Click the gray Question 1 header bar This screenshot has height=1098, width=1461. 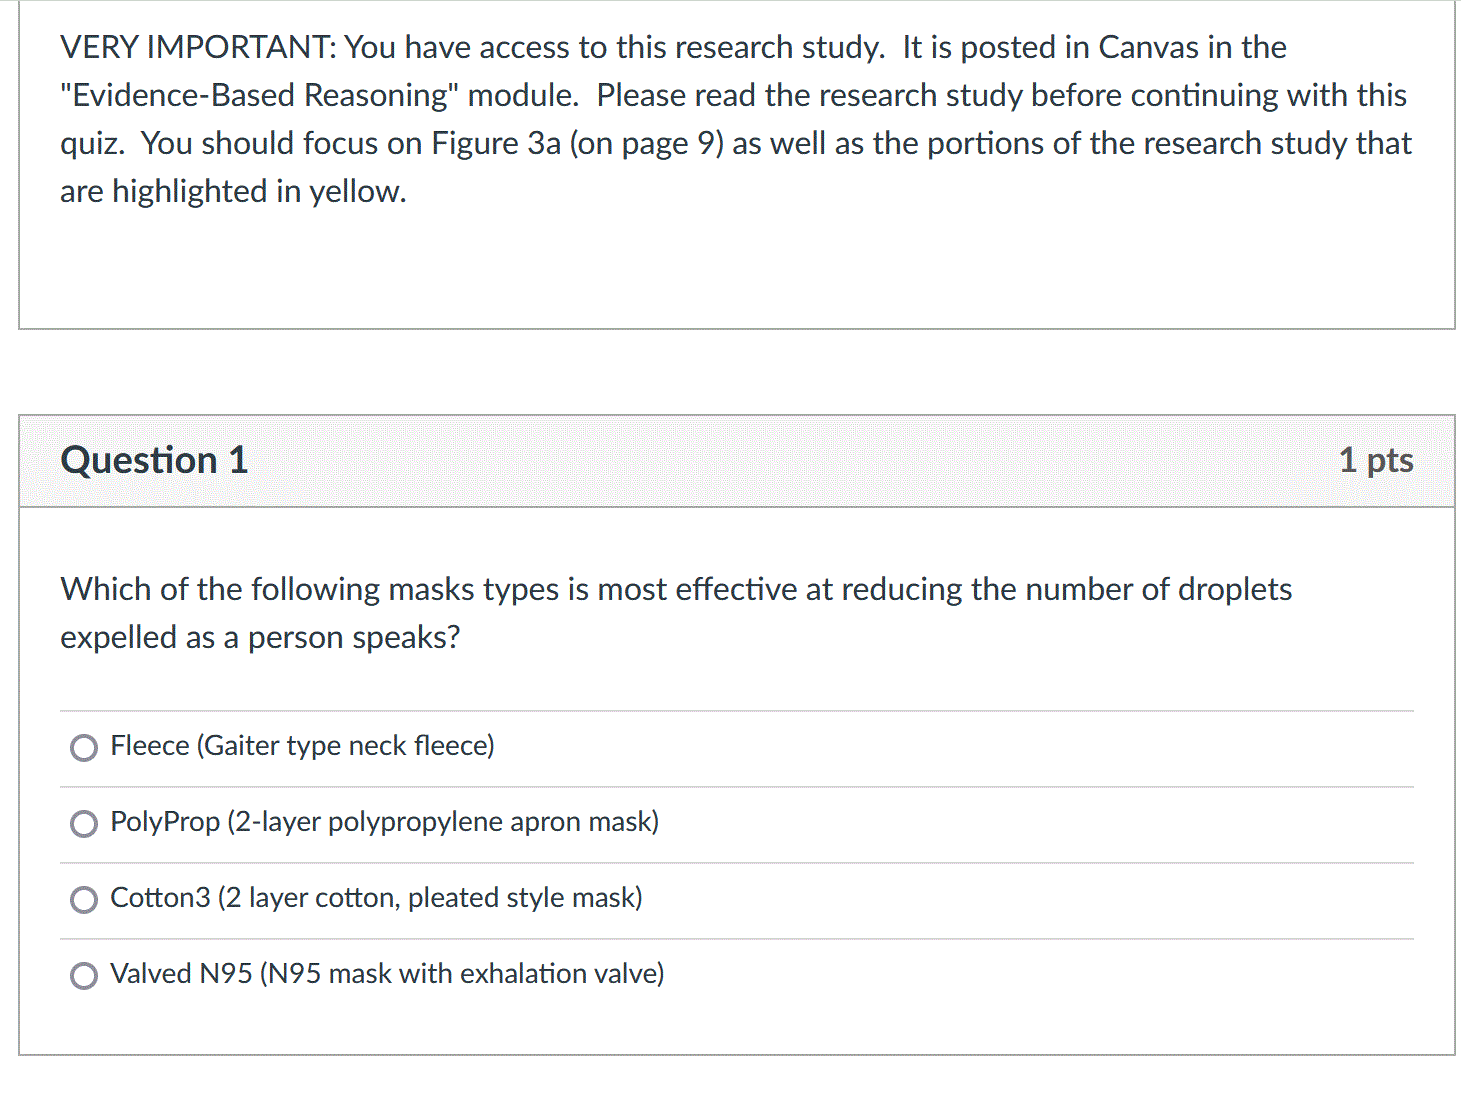[x=737, y=461]
